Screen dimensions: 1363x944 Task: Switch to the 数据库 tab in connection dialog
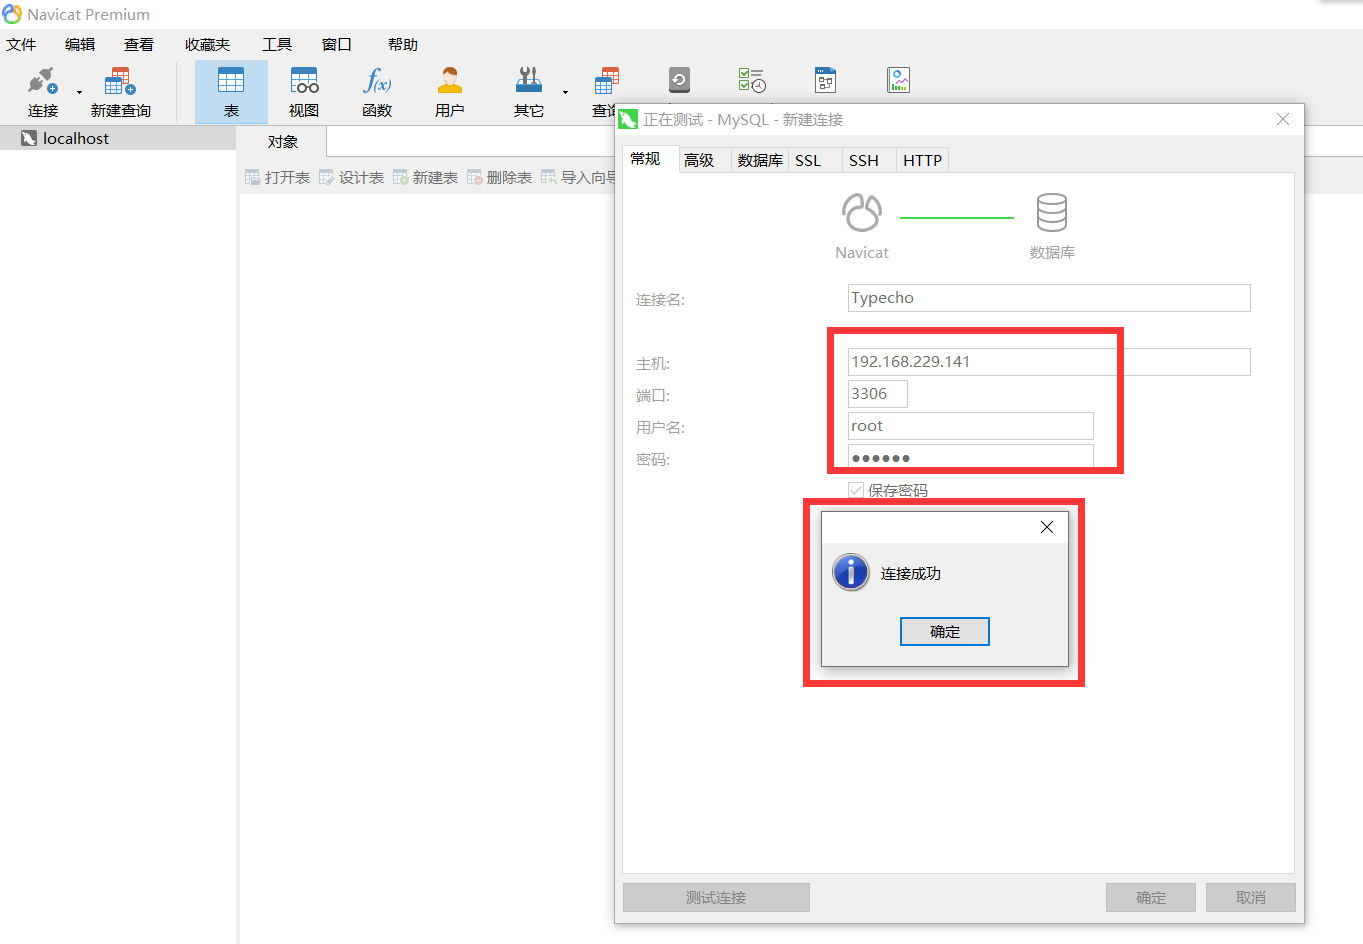pyautogui.click(x=760, y=160)
